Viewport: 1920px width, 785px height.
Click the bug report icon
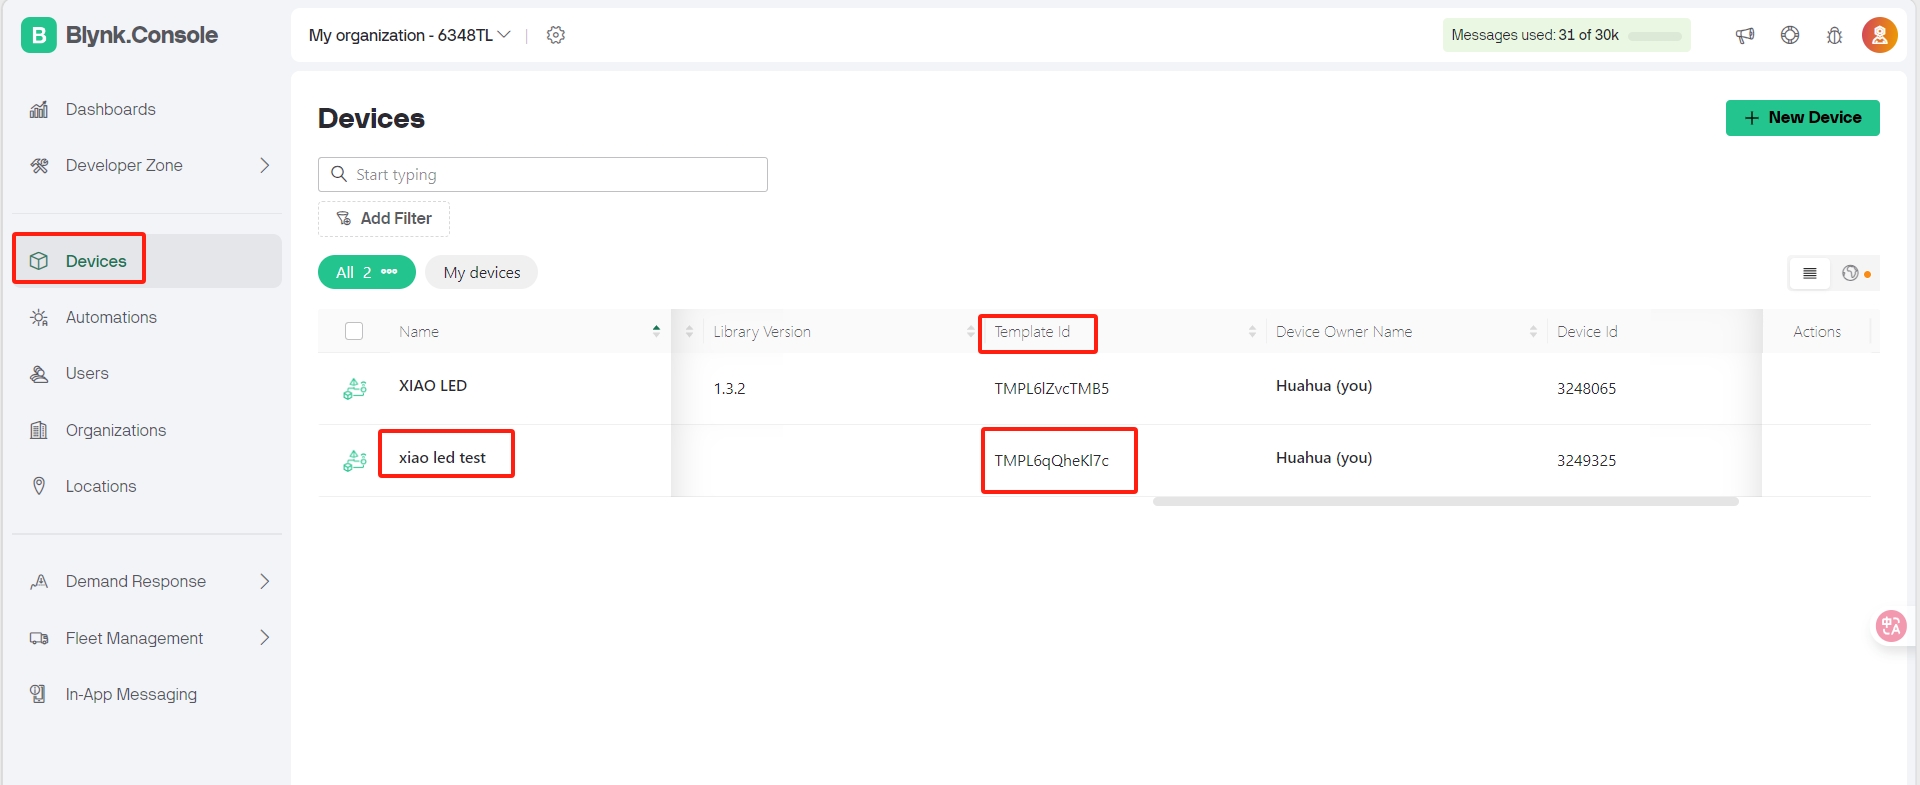click(x=1834, y=35)
